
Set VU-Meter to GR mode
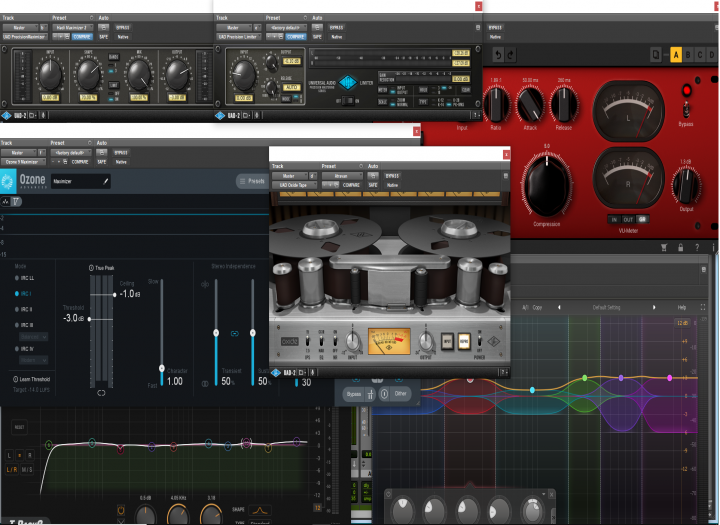[x=642, y=219]
